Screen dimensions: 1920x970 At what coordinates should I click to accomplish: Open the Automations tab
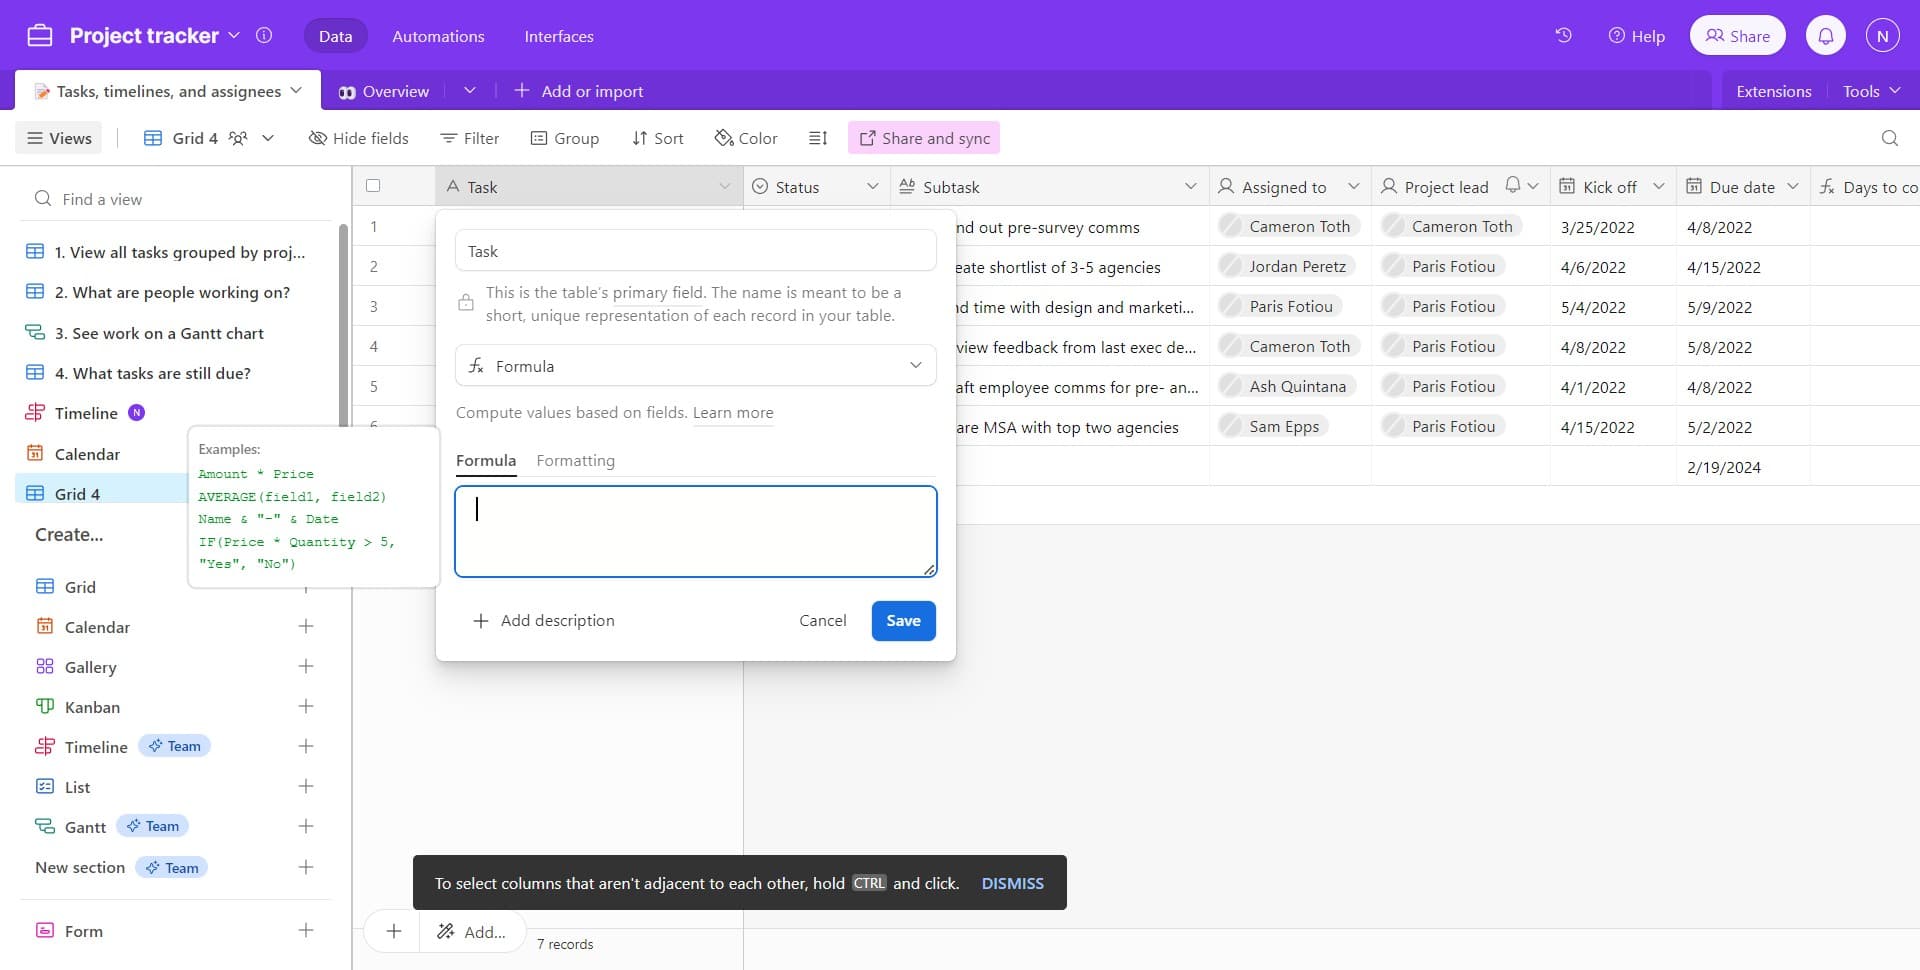[438, 36]
